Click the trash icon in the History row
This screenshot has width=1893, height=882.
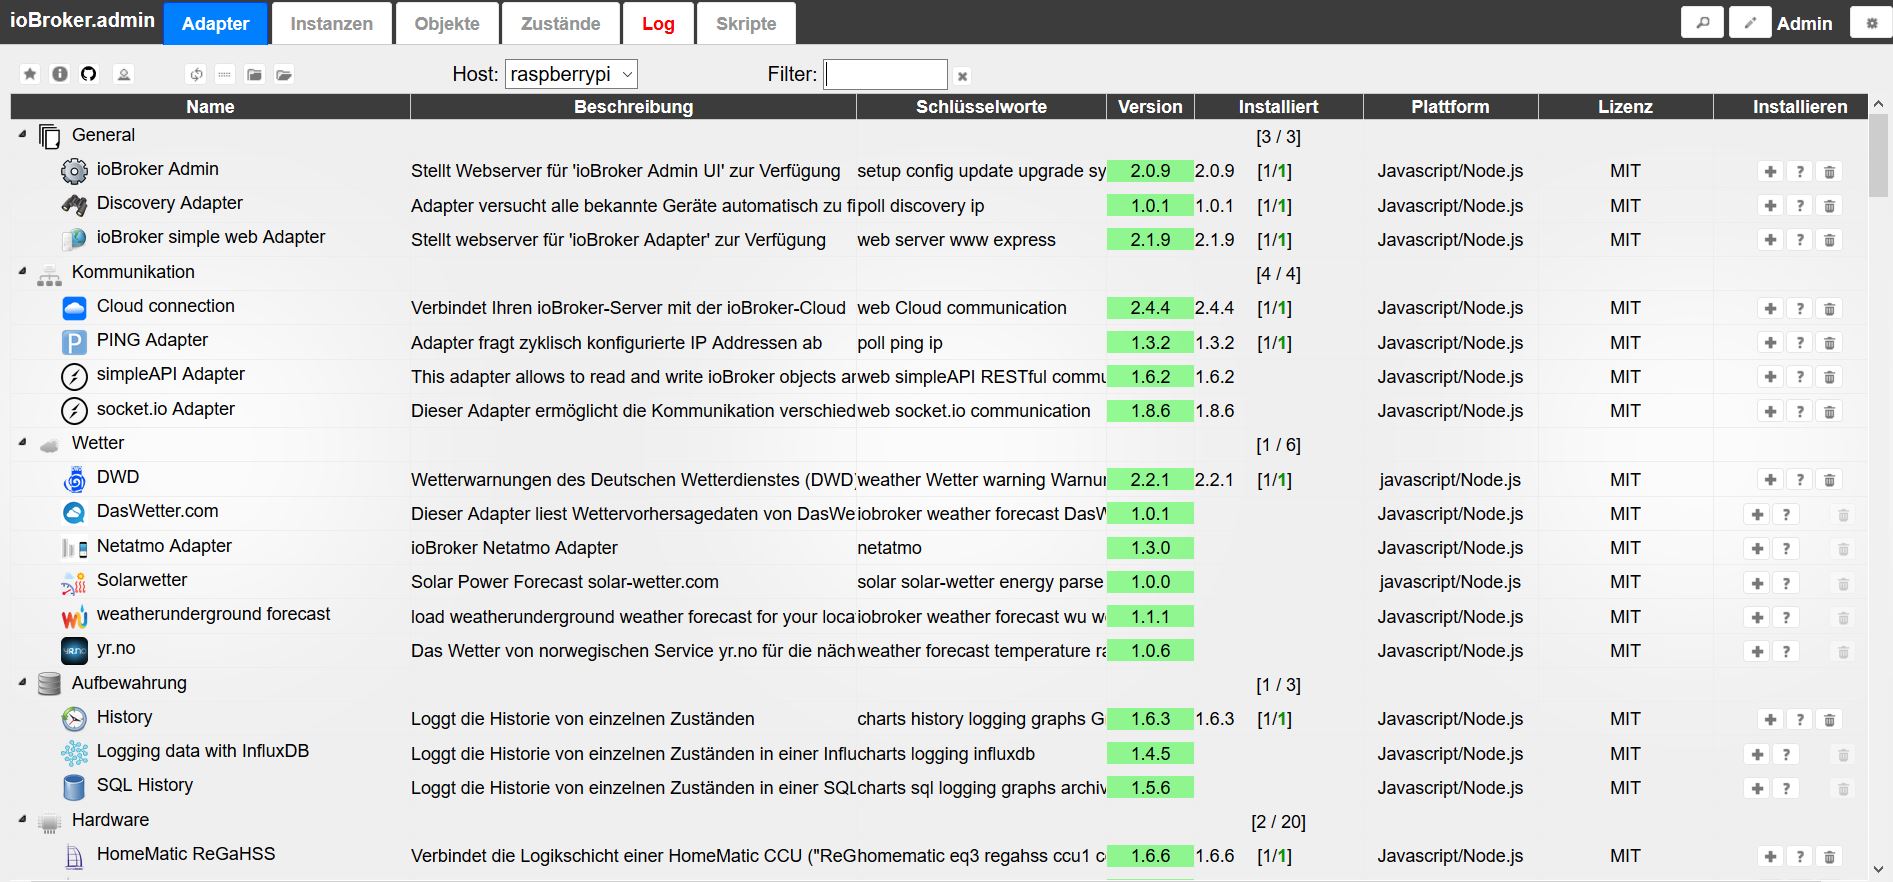tap(1830, 719)
